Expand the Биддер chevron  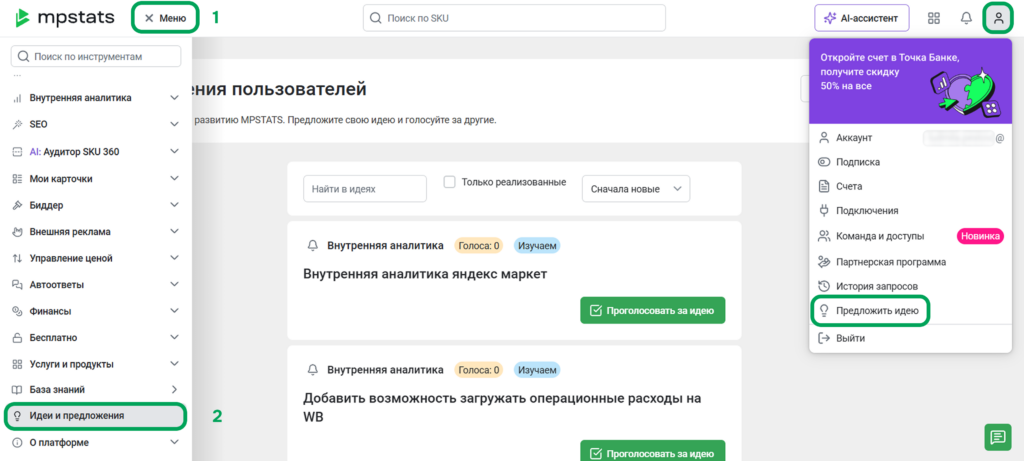174,205
